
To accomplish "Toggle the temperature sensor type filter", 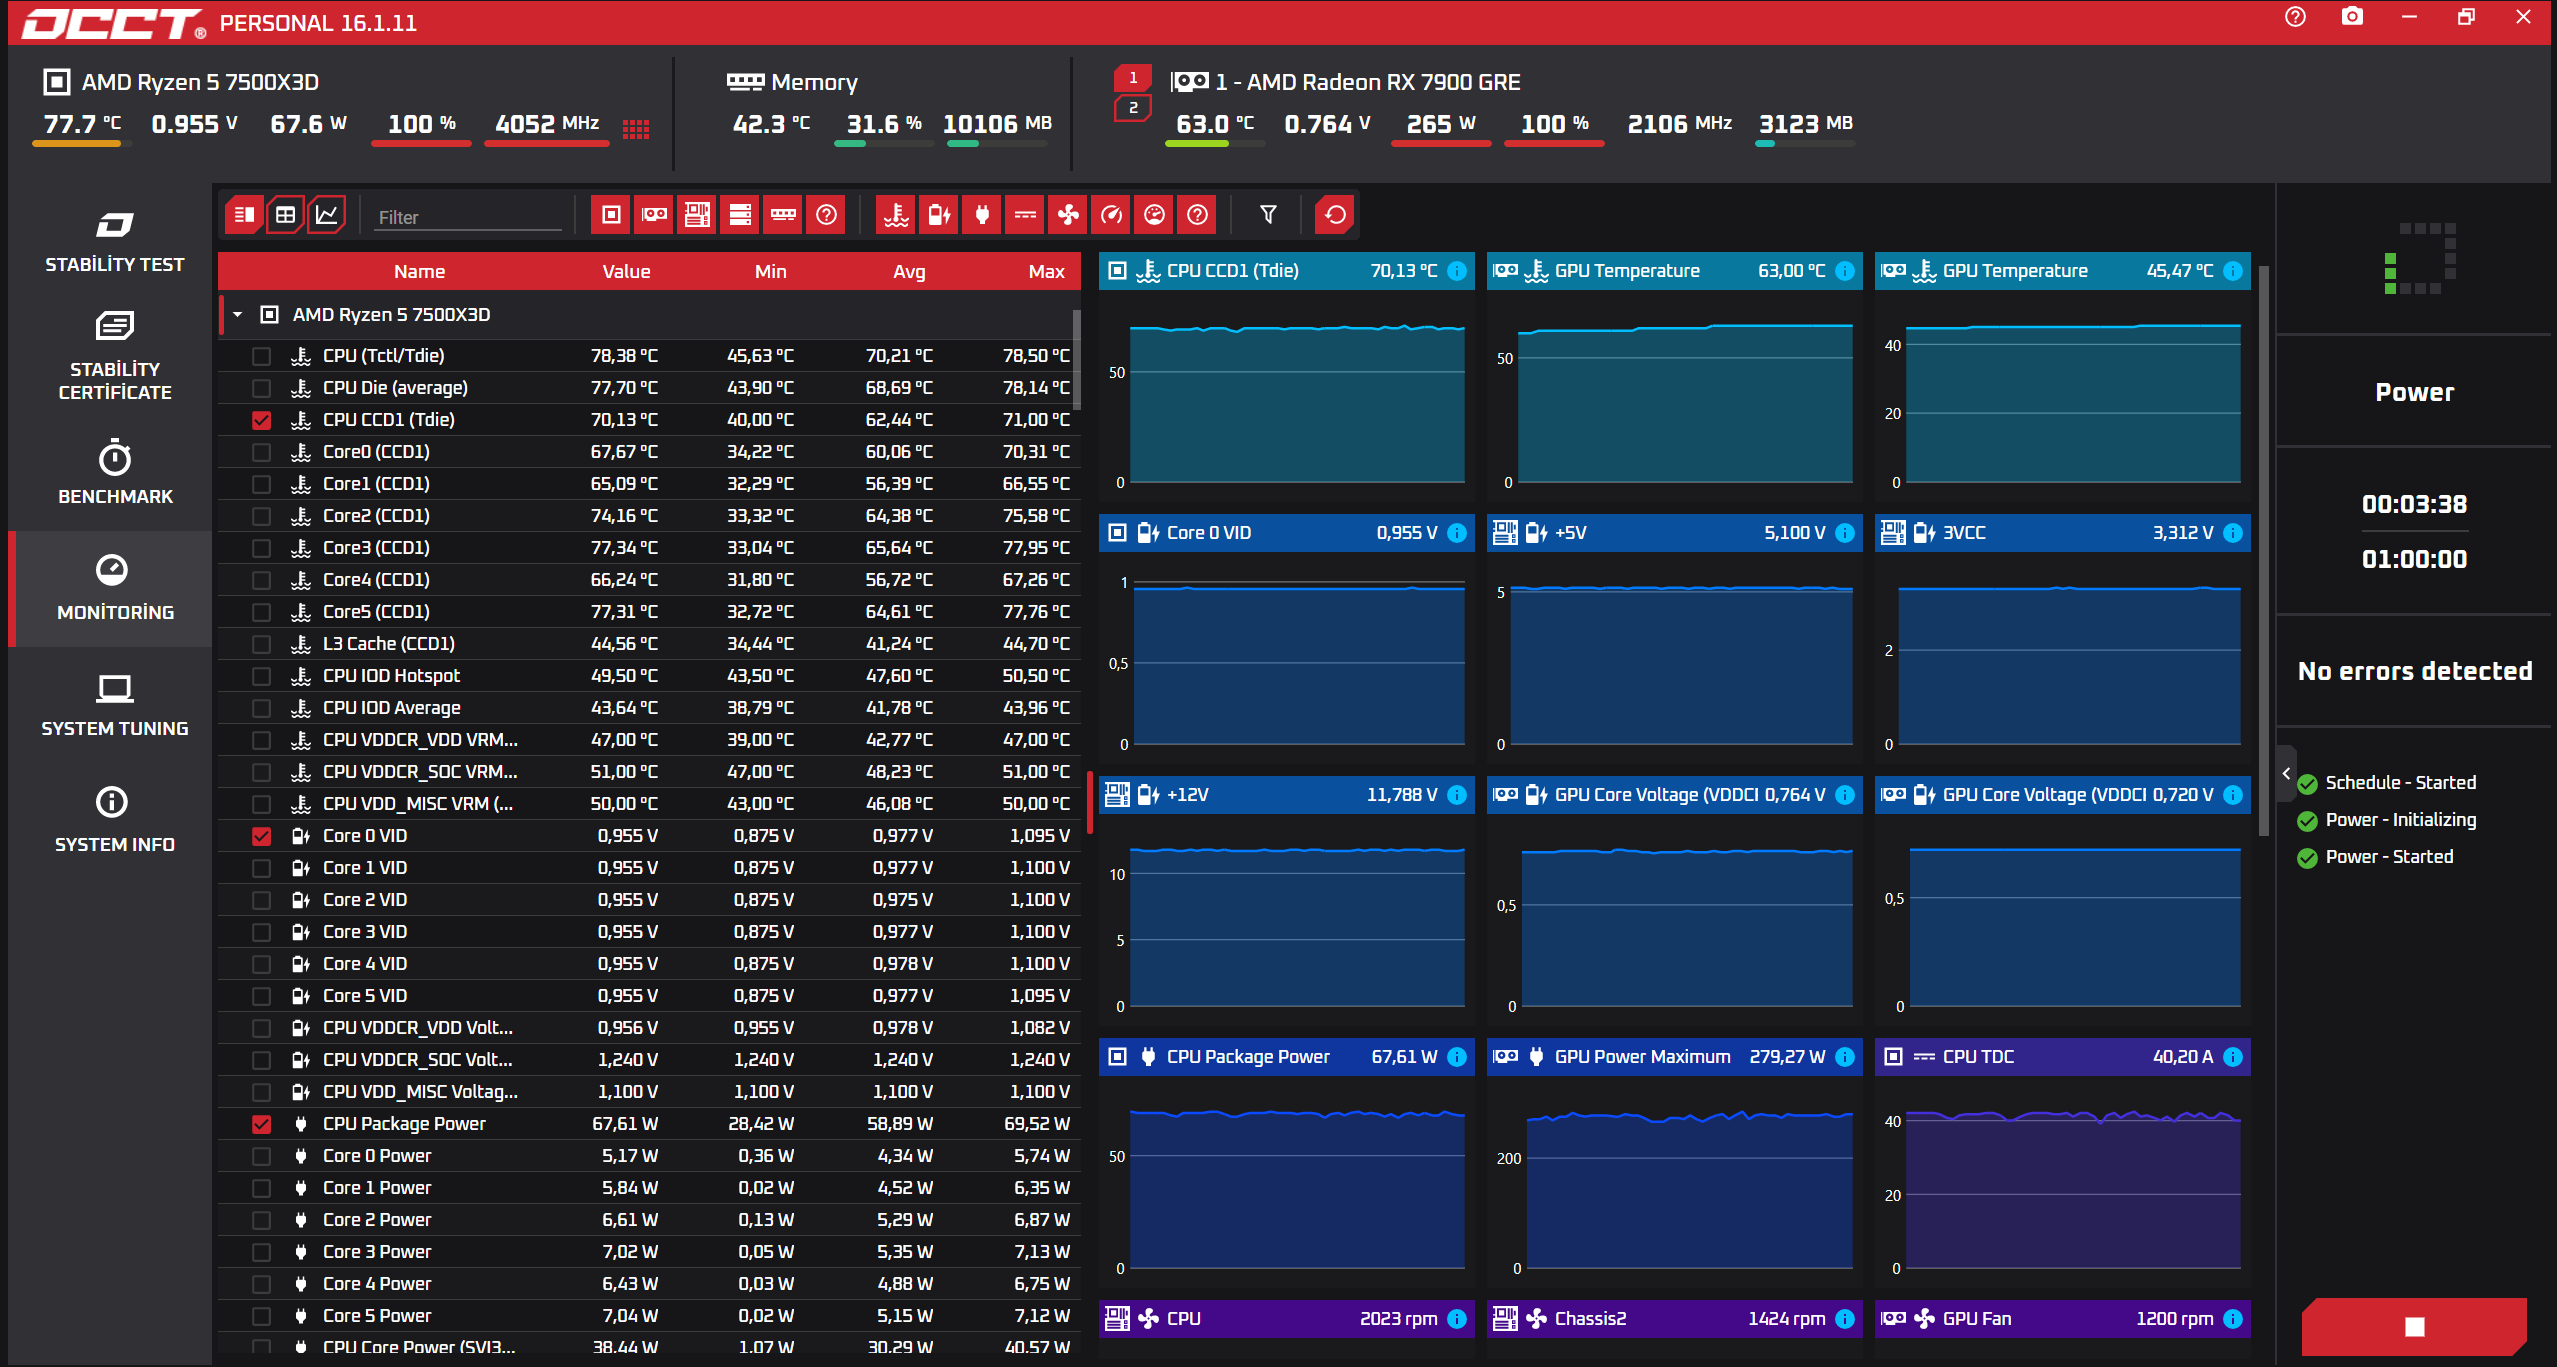I will click(897, 215).
